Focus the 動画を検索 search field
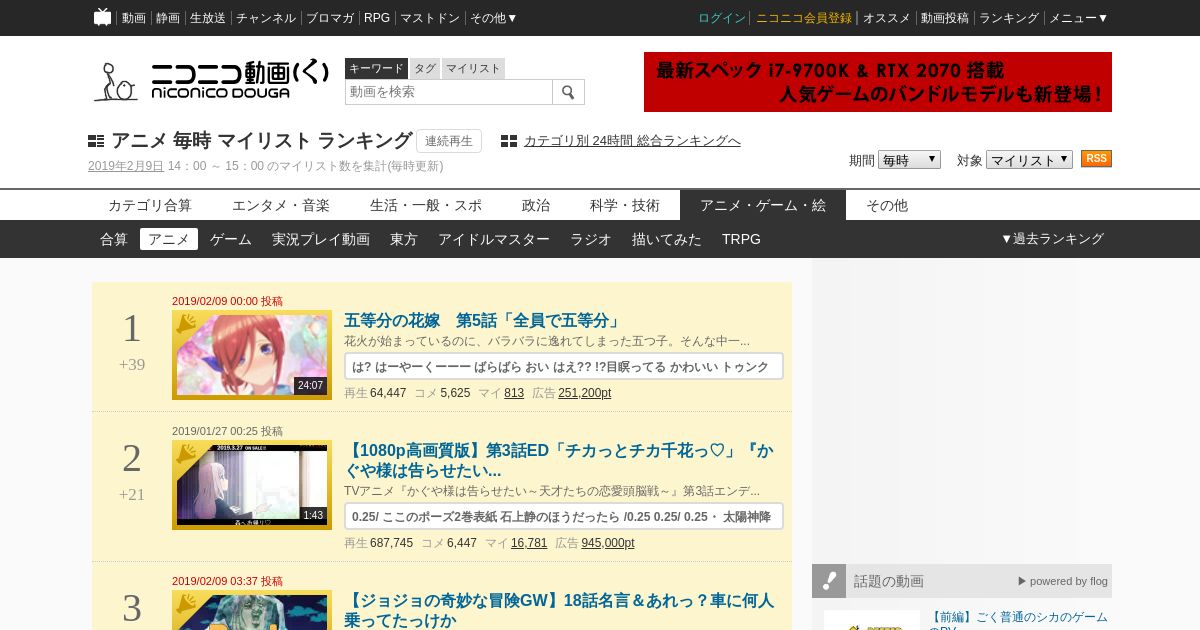 449,92
